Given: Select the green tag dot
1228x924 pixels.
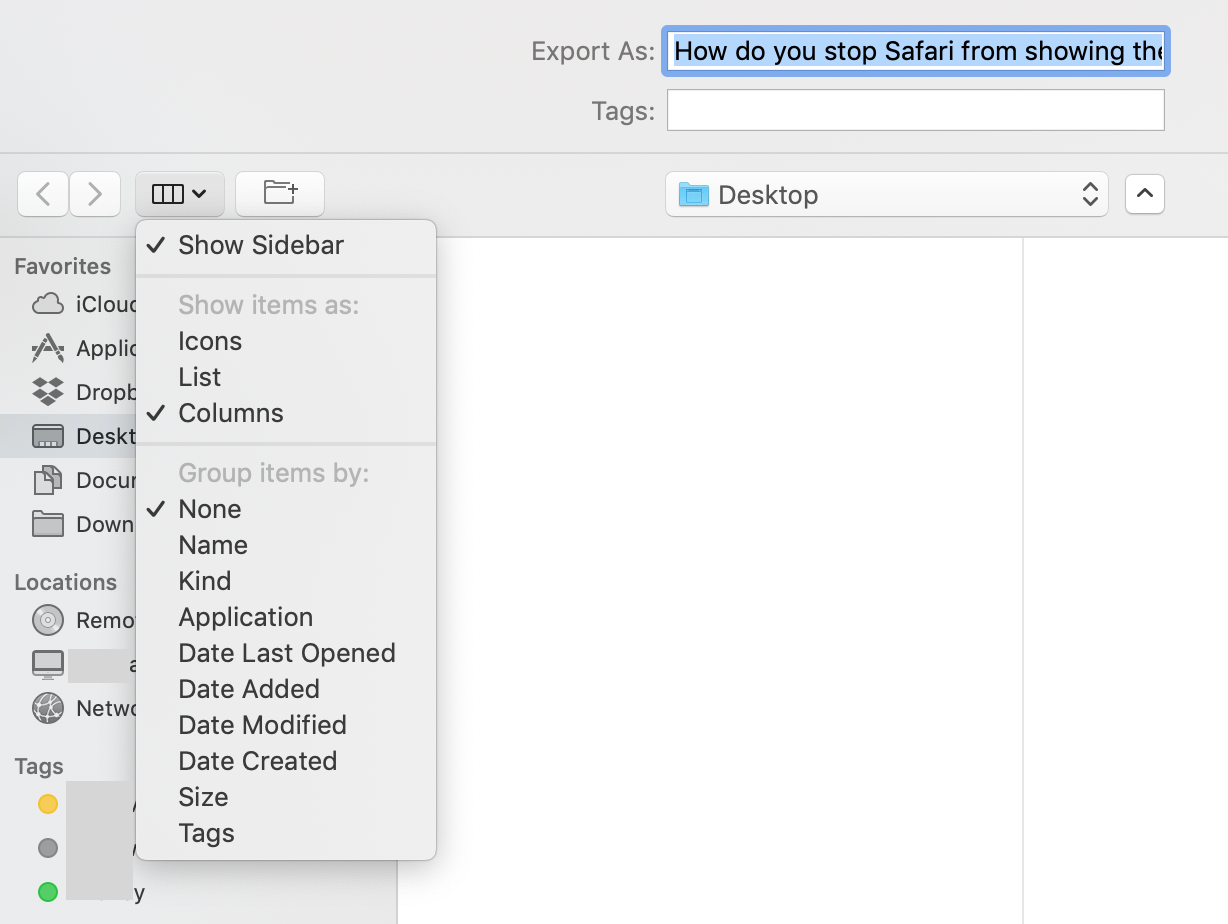Looking at the screenshot, I should (x=48, y=892).
